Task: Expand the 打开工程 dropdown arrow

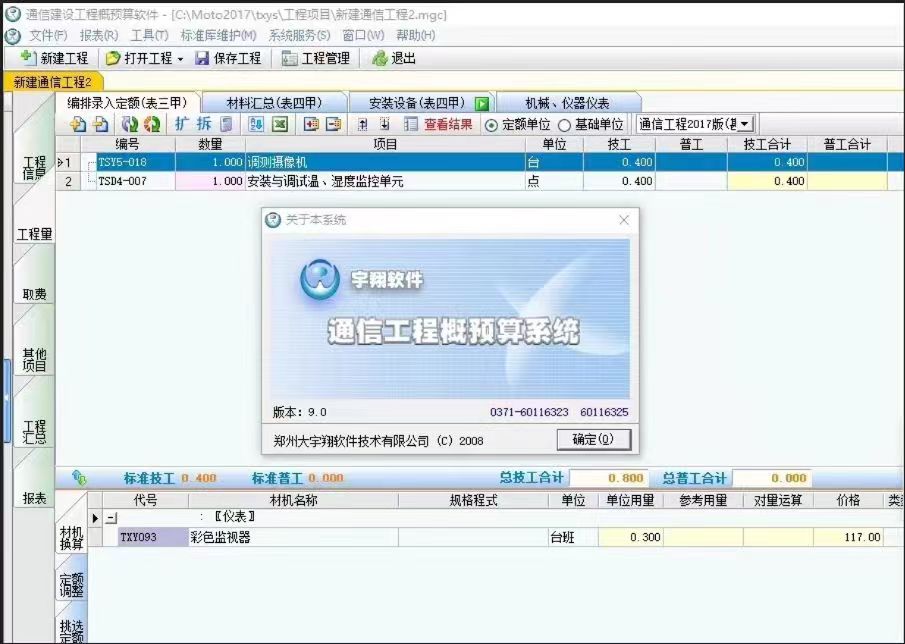Action: [x=181, y=59]
